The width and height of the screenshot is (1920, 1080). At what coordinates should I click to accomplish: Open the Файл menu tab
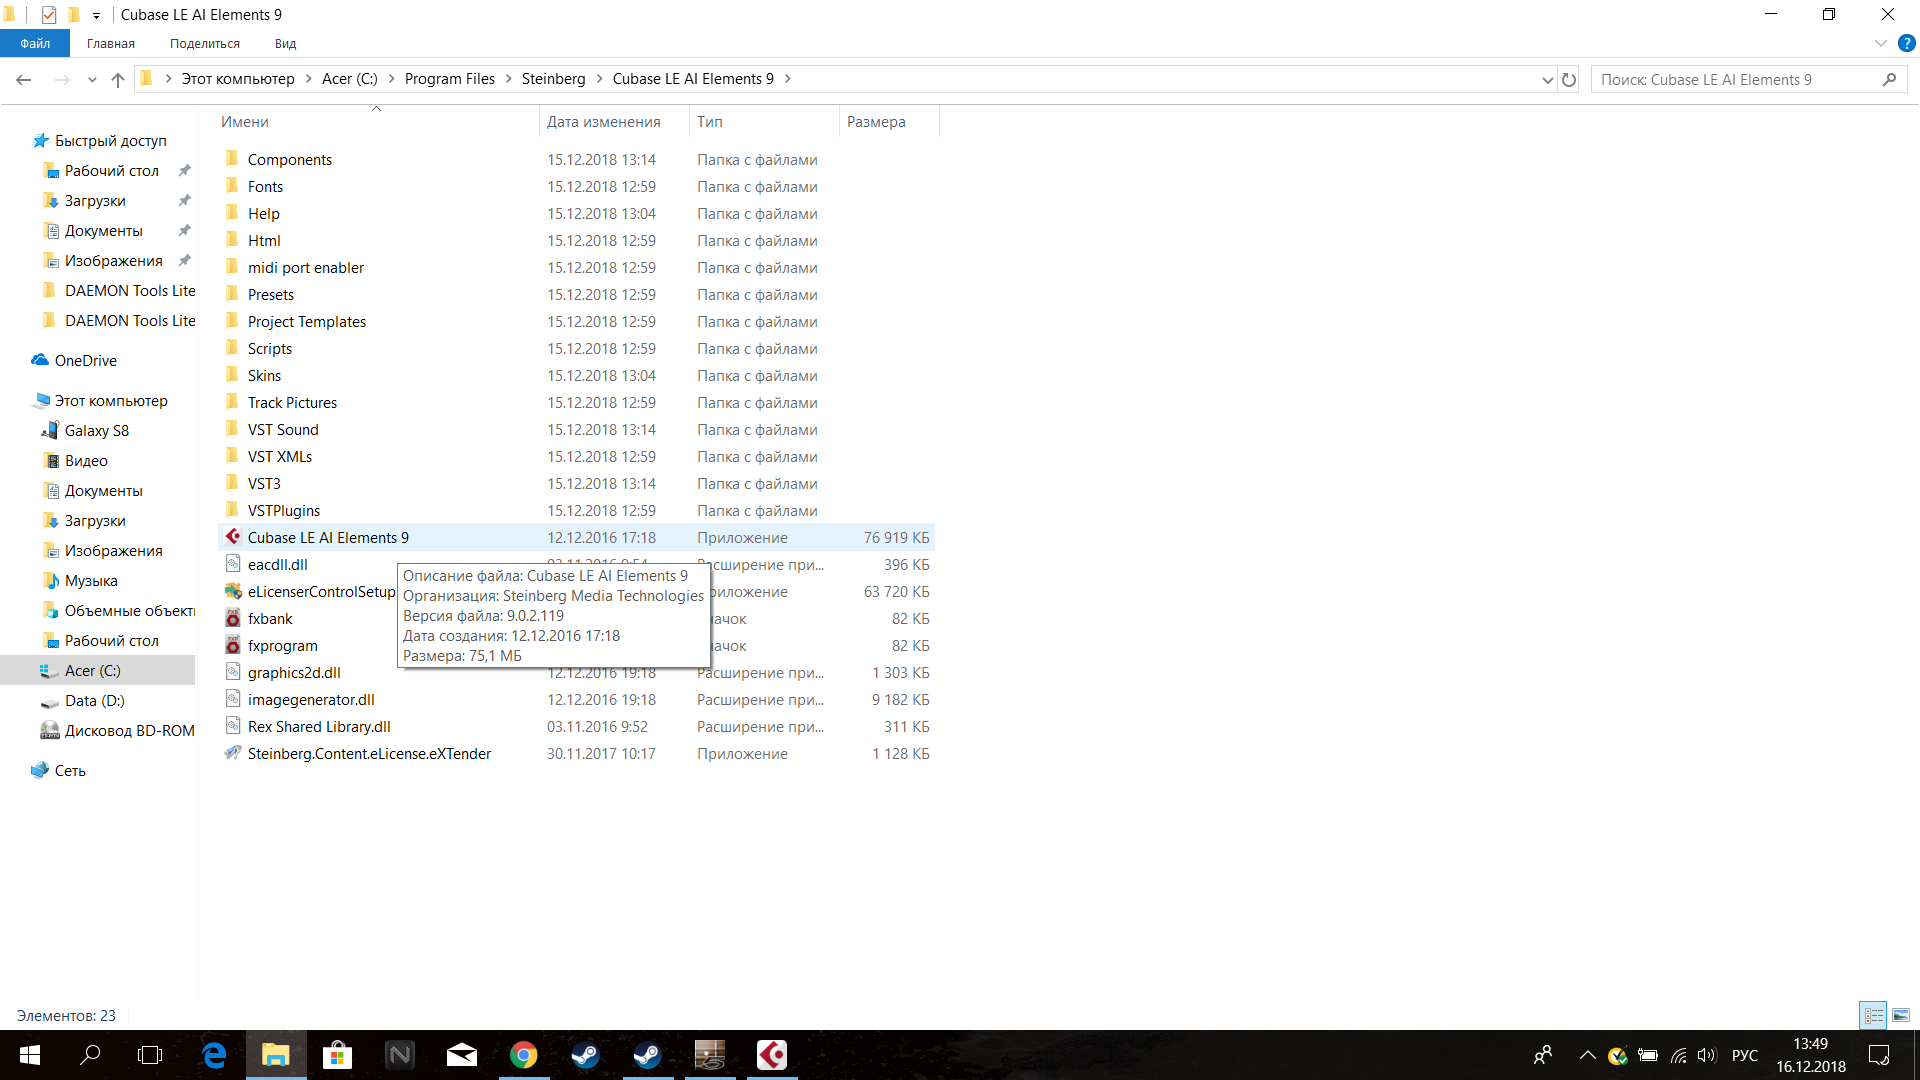[x=35, y=43]
